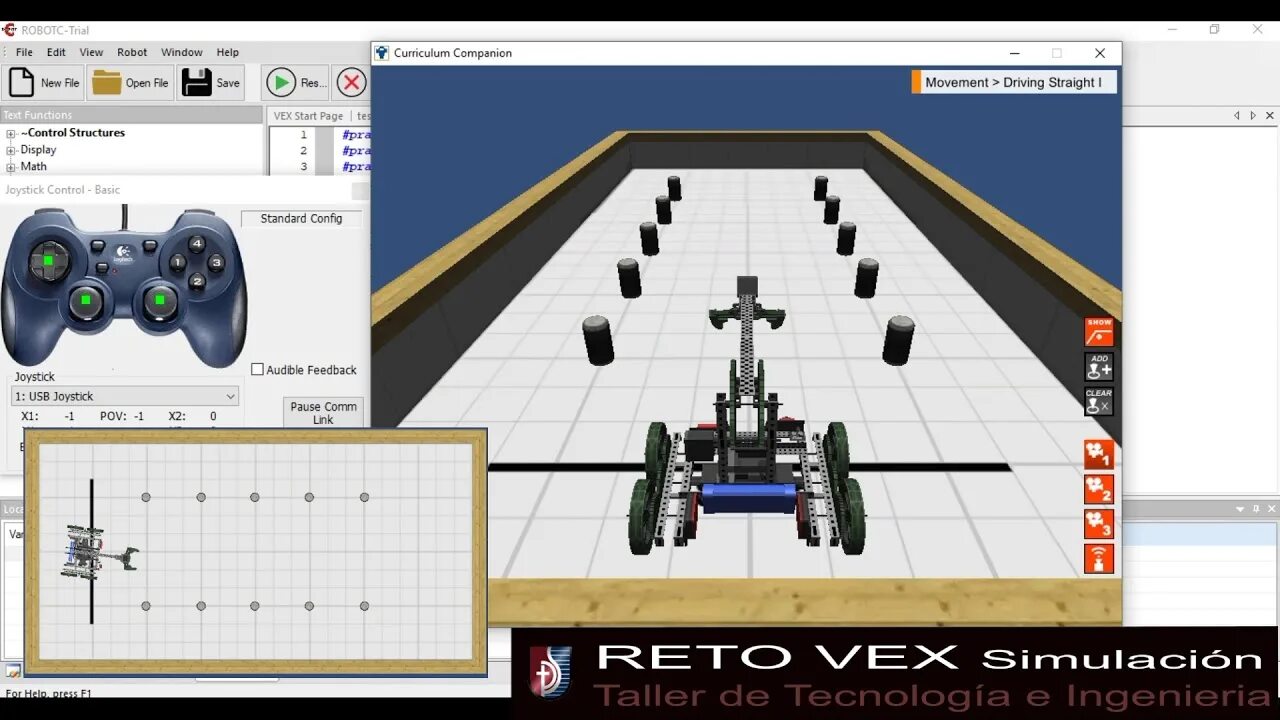This screenshot has height=720, width=1280.
Task: Click the red X stop icon
Action: (351, 82)
